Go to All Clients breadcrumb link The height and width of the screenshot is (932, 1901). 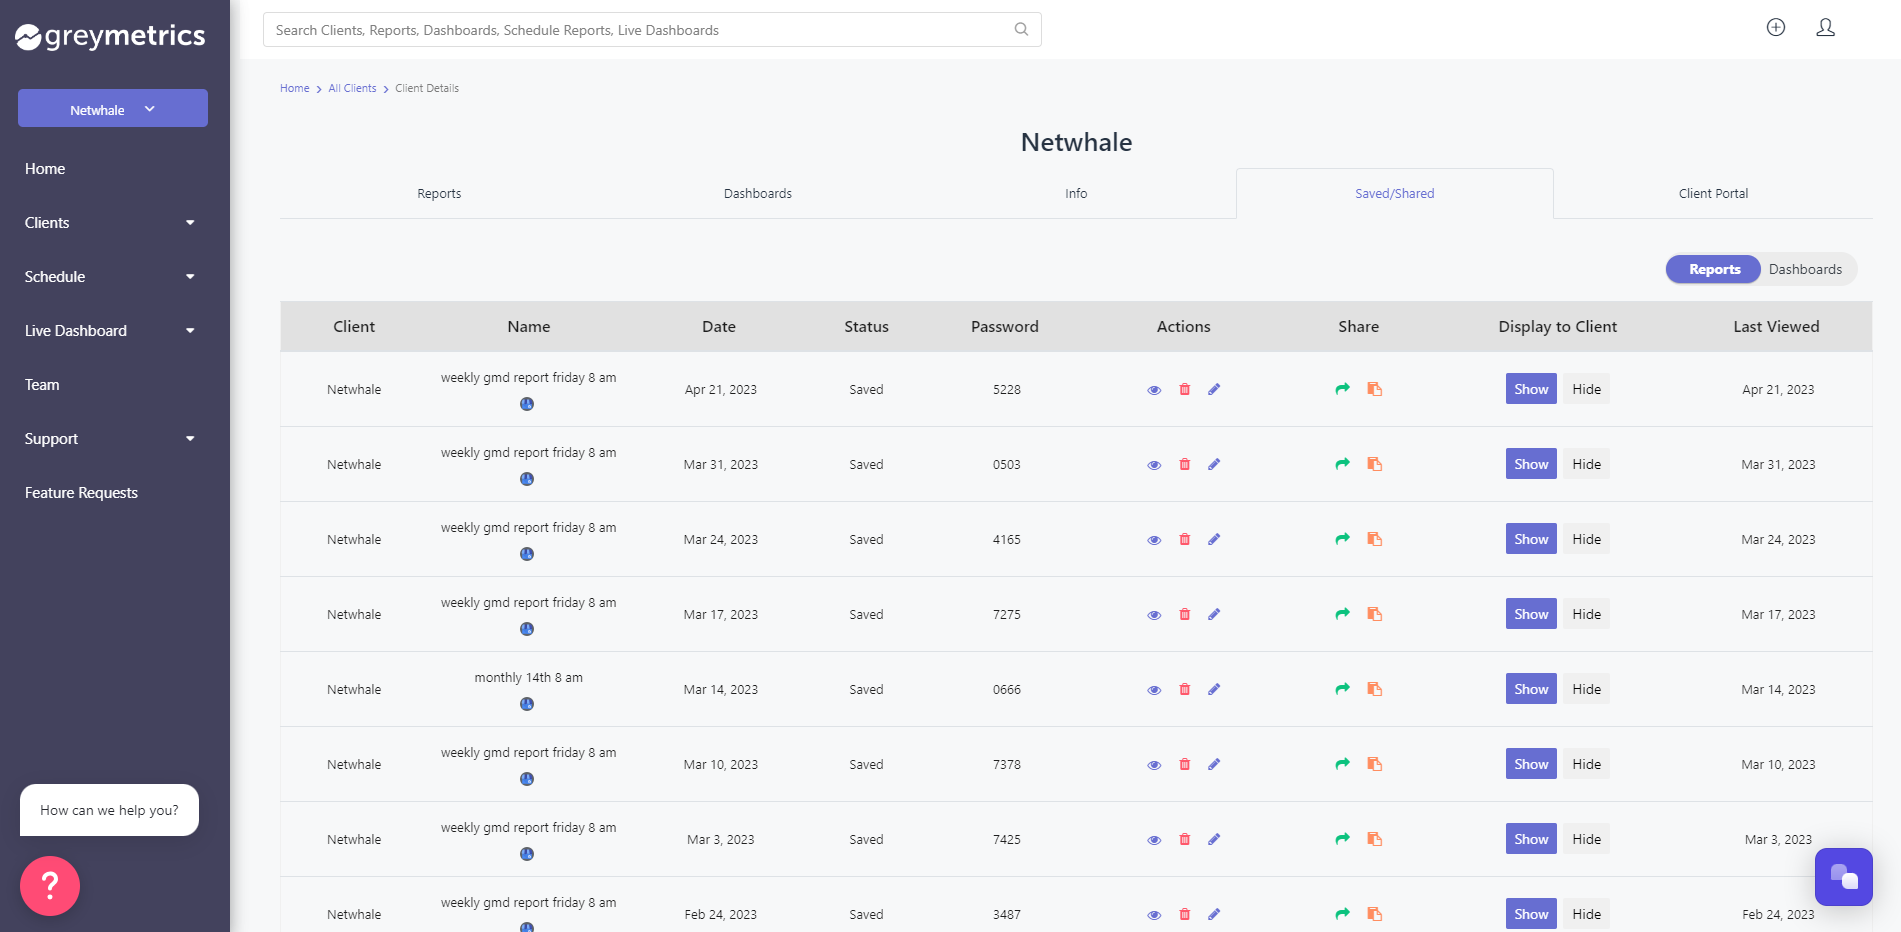coord(352,88)
